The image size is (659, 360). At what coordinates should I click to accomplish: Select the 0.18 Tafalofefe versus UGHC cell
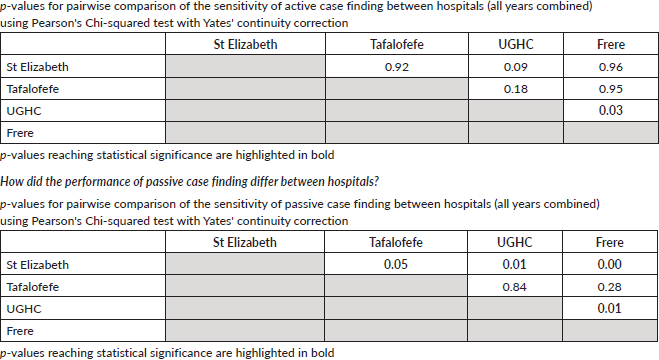click(x=515, y=89)
